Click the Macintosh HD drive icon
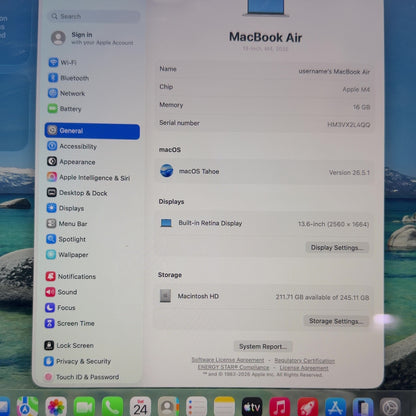 [165, 296]
